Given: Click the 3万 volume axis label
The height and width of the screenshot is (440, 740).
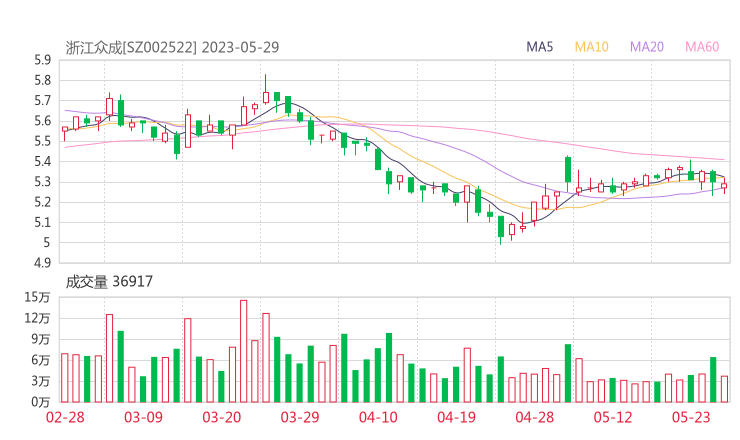Looking at the screenshot, I should coord(41,381).
